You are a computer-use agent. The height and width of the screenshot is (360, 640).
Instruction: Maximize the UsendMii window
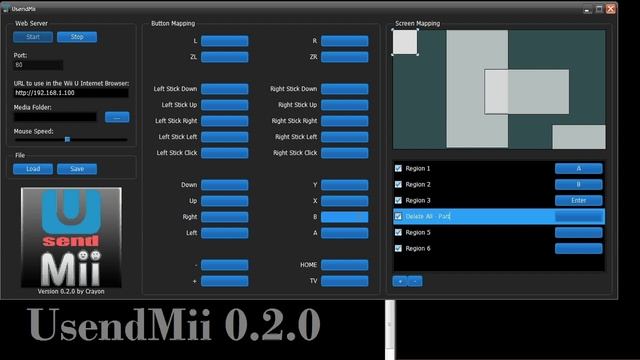pyautogui.click(x=599, y=9)
